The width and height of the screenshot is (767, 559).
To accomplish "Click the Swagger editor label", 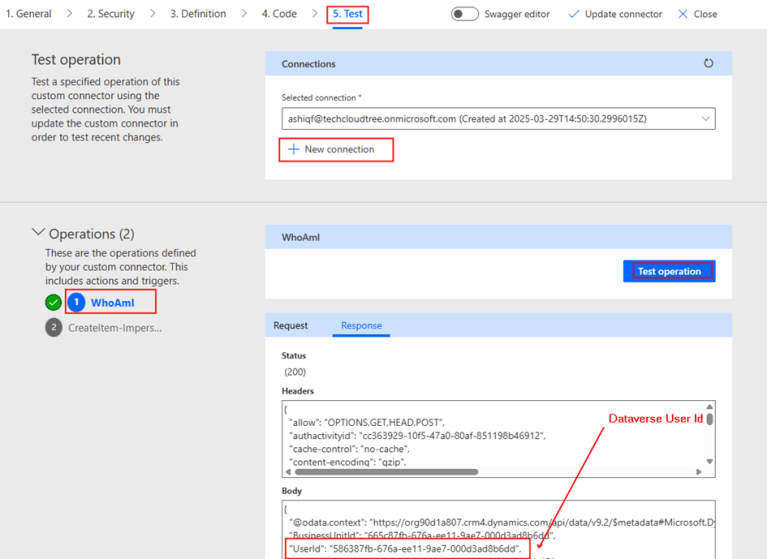I will coord(517,14).
